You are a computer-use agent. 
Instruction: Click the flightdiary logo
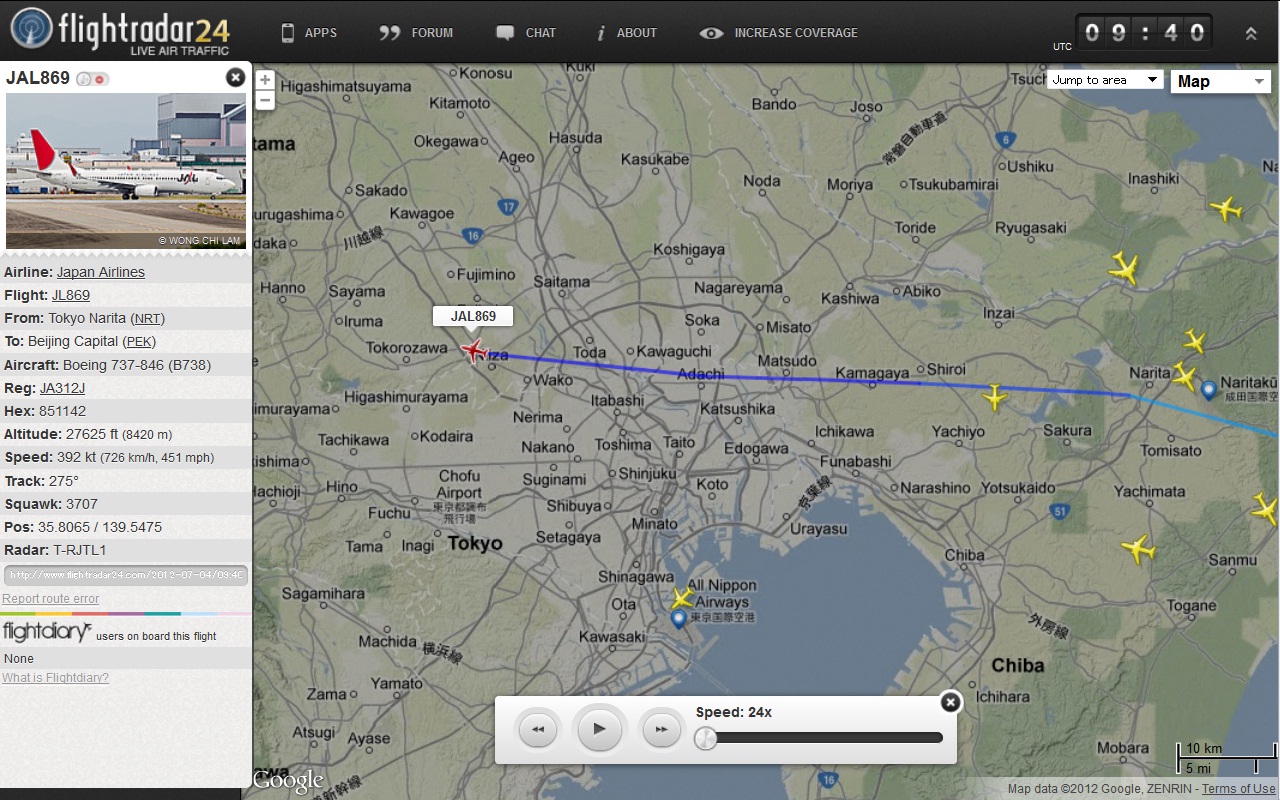click(x=47, y=632)
